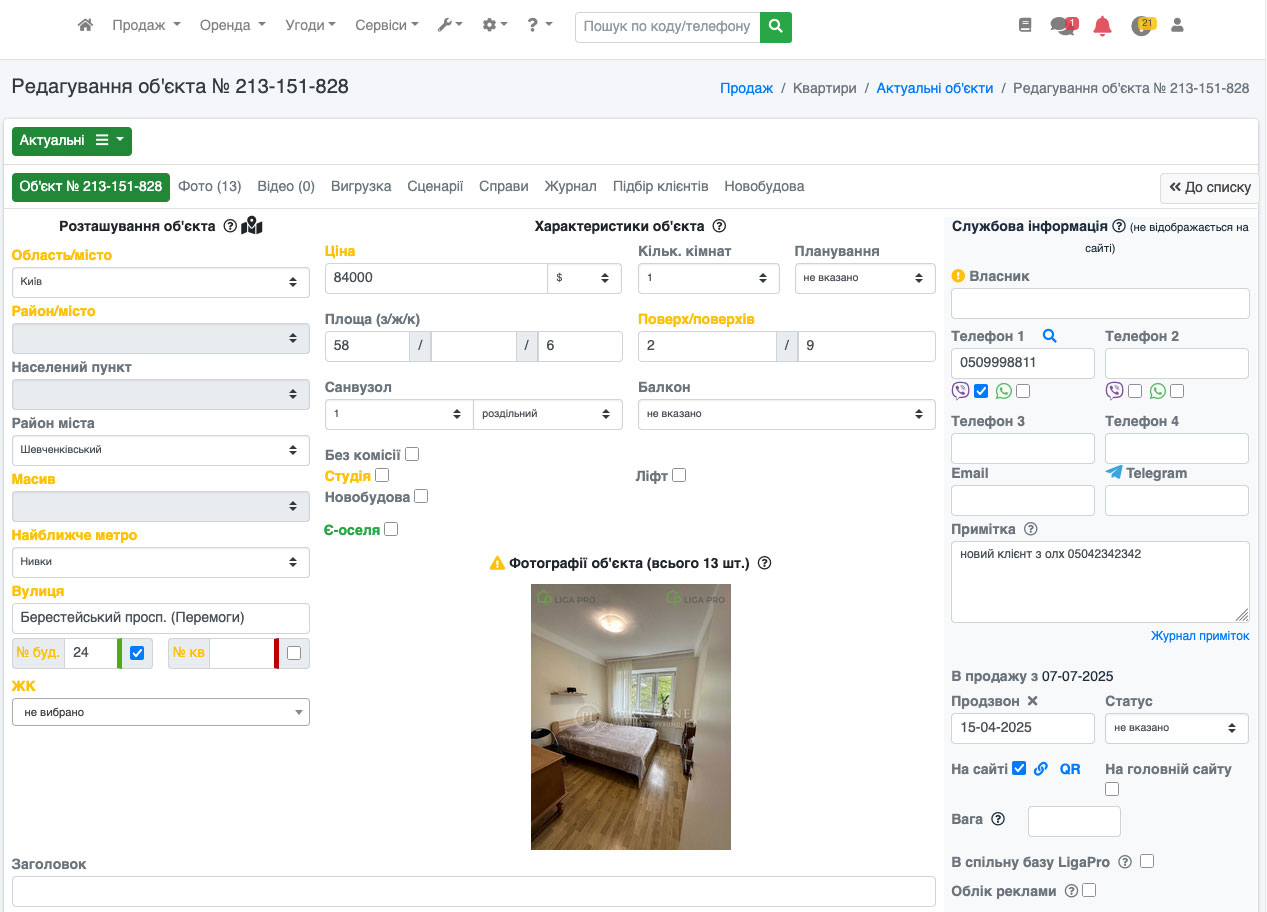Open map icon next to location heading
Screen dimensions: 1267x912
[252, 226]
